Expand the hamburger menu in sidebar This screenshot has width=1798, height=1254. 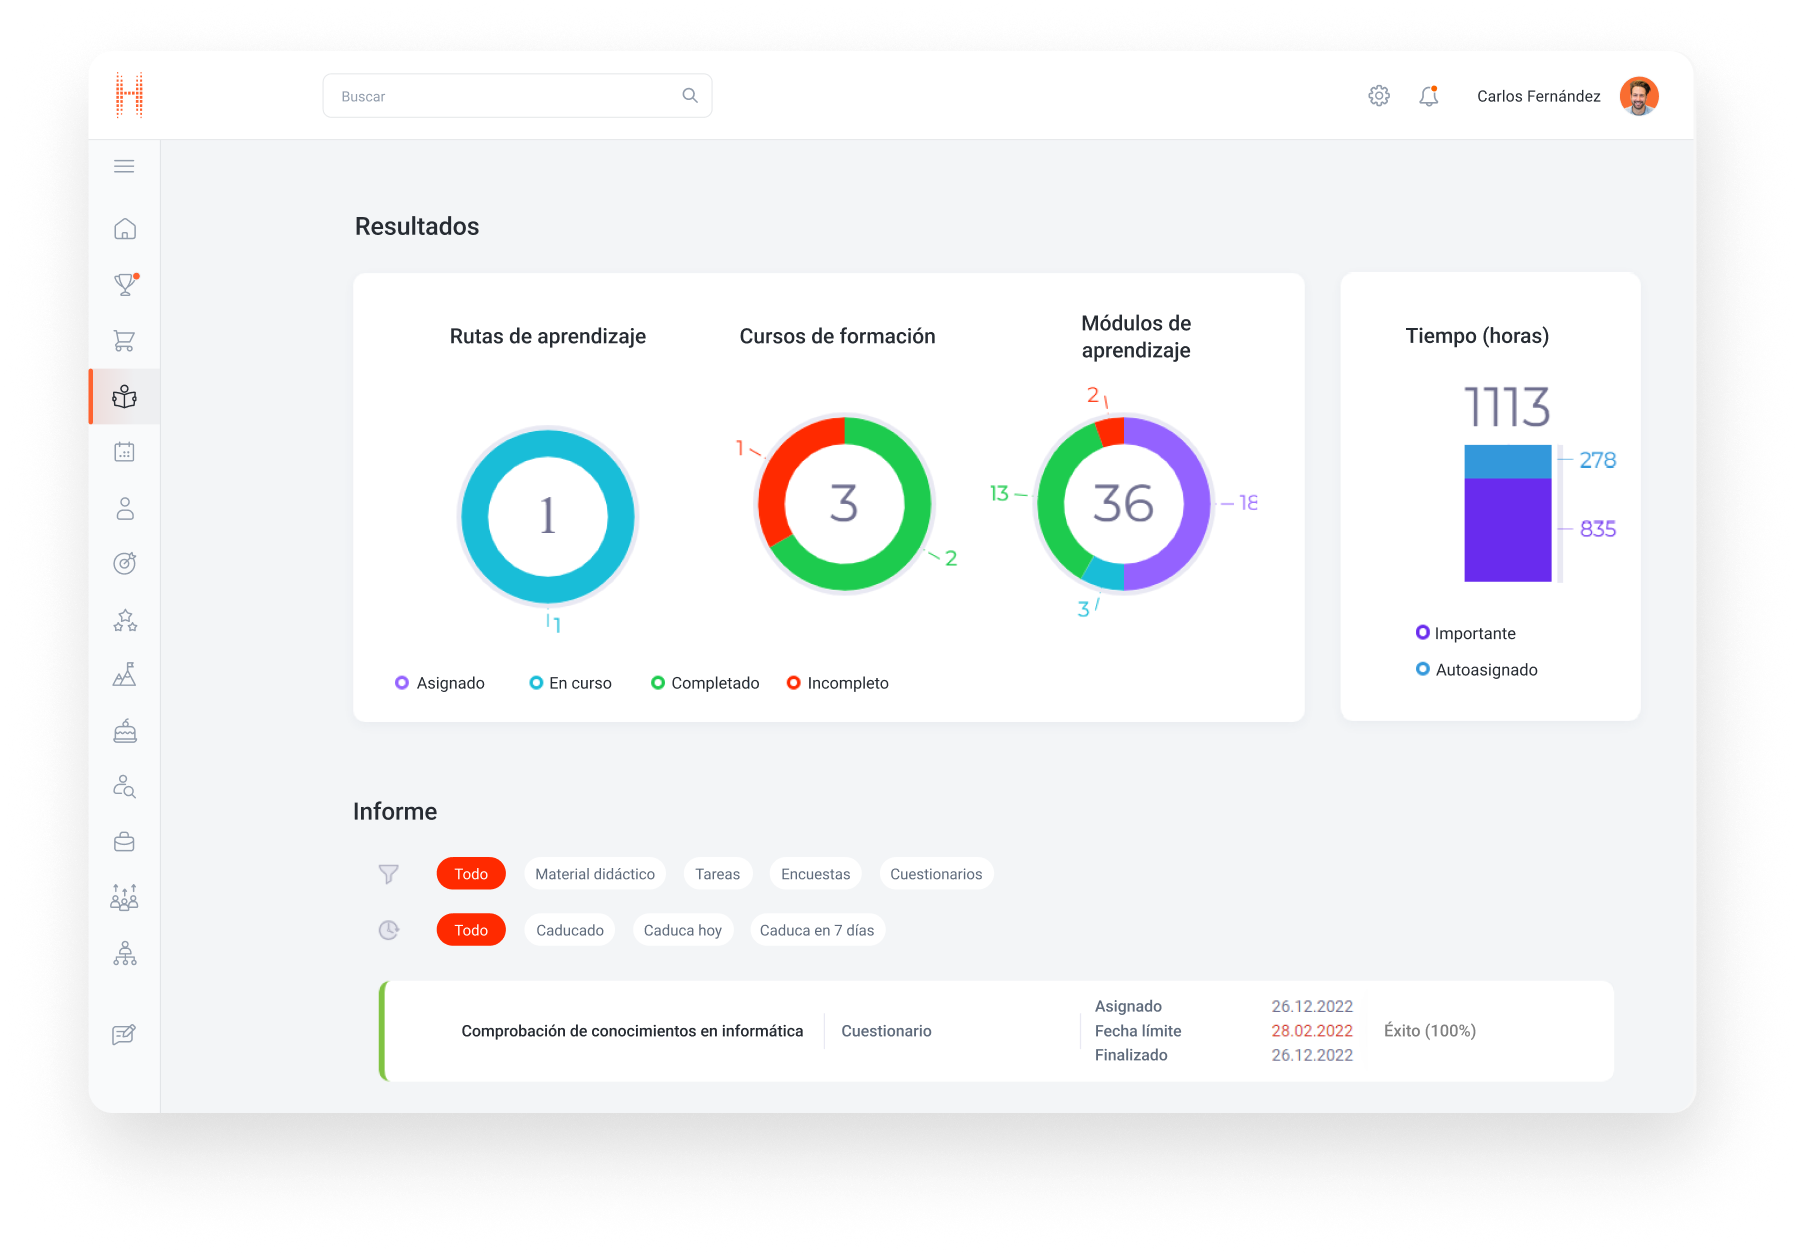(124, 166)
